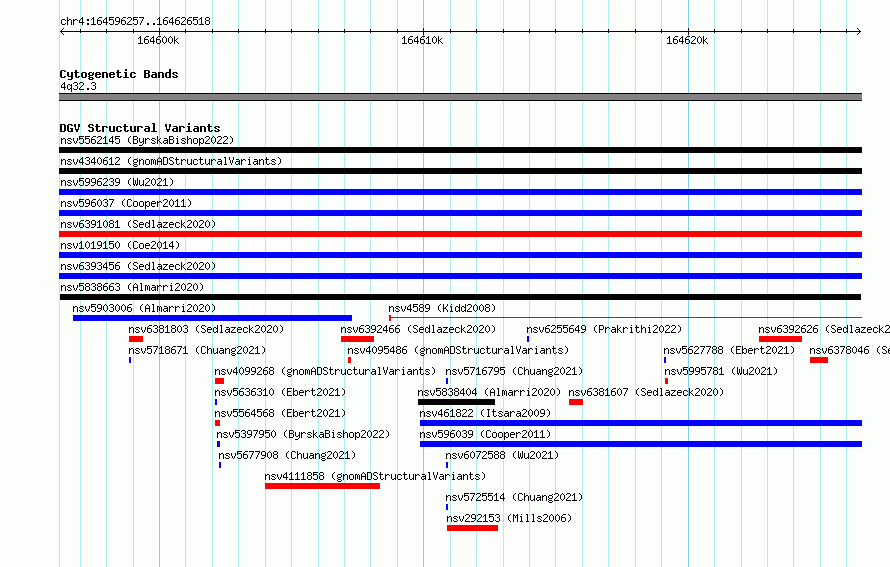Click the 164610k ruler position label
This screenshot has width=890, height=567.
pos(422,40)
